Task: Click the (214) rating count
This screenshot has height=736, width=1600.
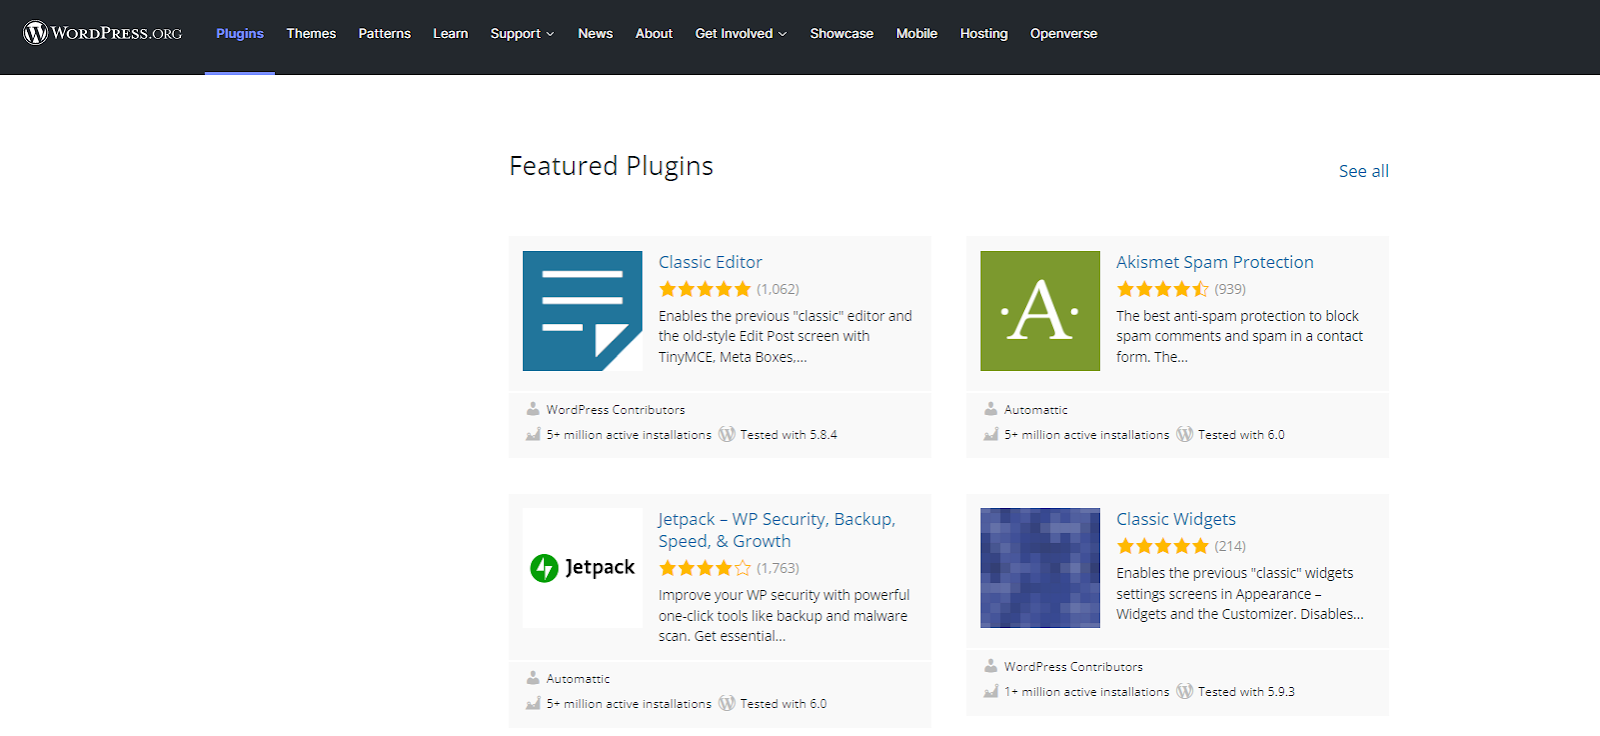Action: coord(1230,546)
